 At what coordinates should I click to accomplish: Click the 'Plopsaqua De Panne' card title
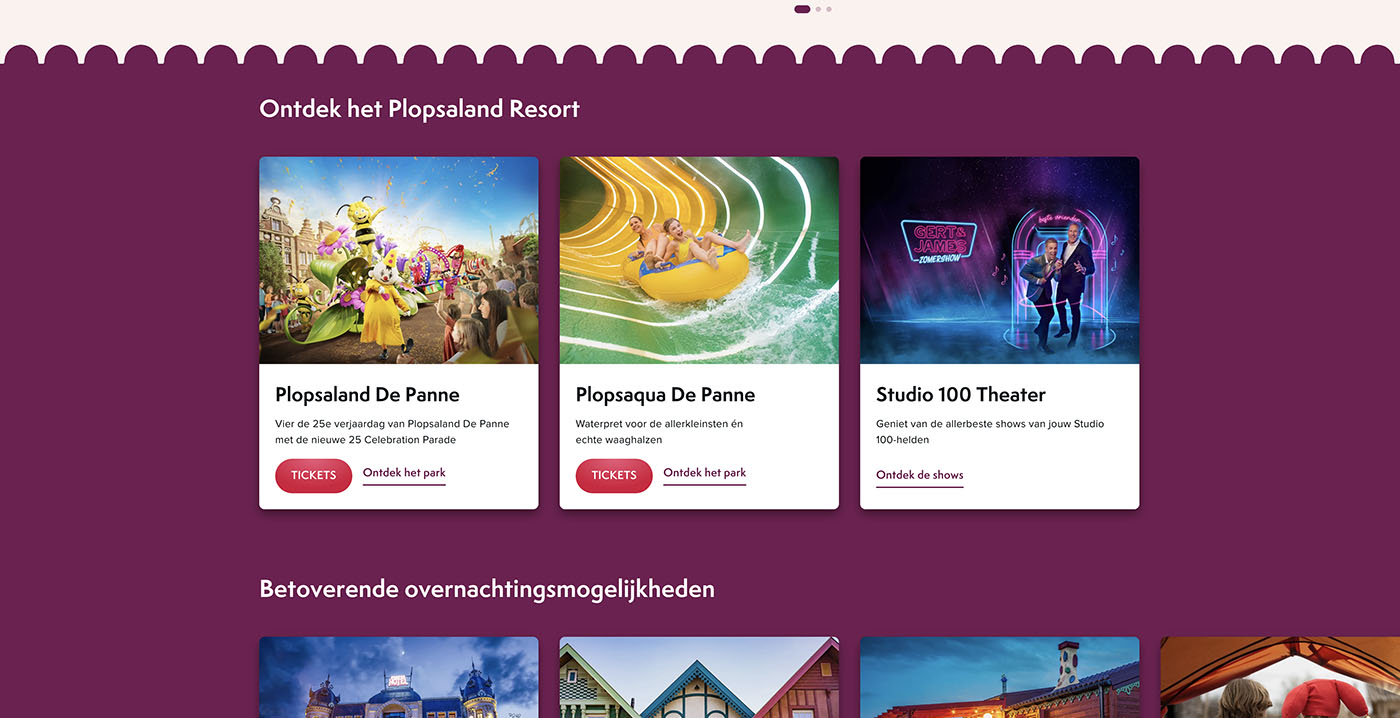665,394
